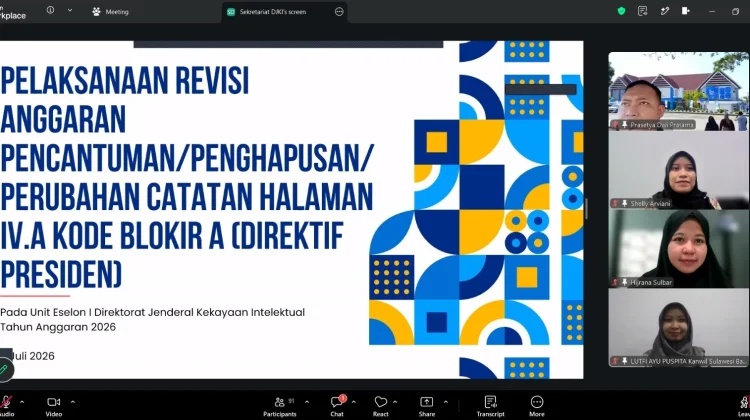This screenshot has height=420, width=750.
Task: Click the 'Juli 2026' date text
Action: tap(33, 356)
